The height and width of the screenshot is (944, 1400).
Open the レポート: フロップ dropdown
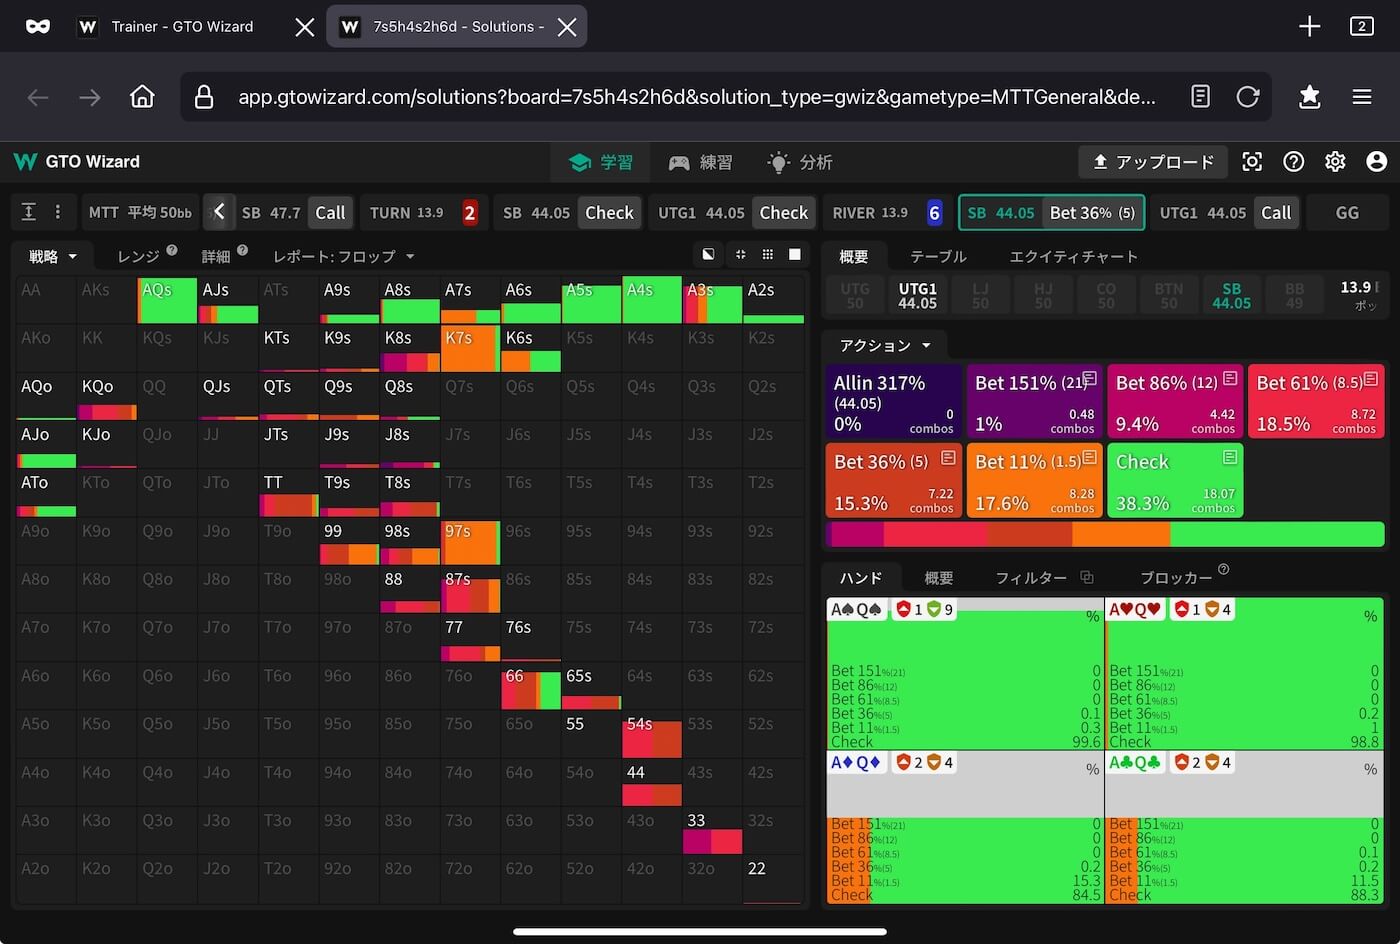(343, 257)
